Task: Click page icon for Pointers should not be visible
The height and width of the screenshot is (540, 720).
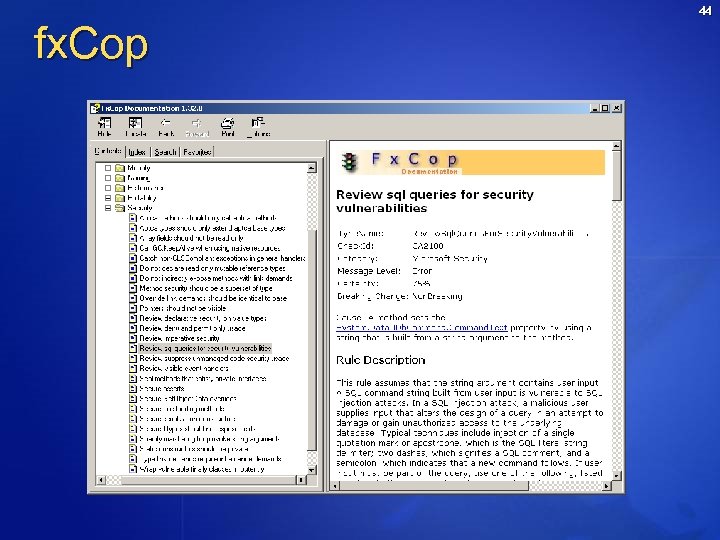Action: point(133,308)
